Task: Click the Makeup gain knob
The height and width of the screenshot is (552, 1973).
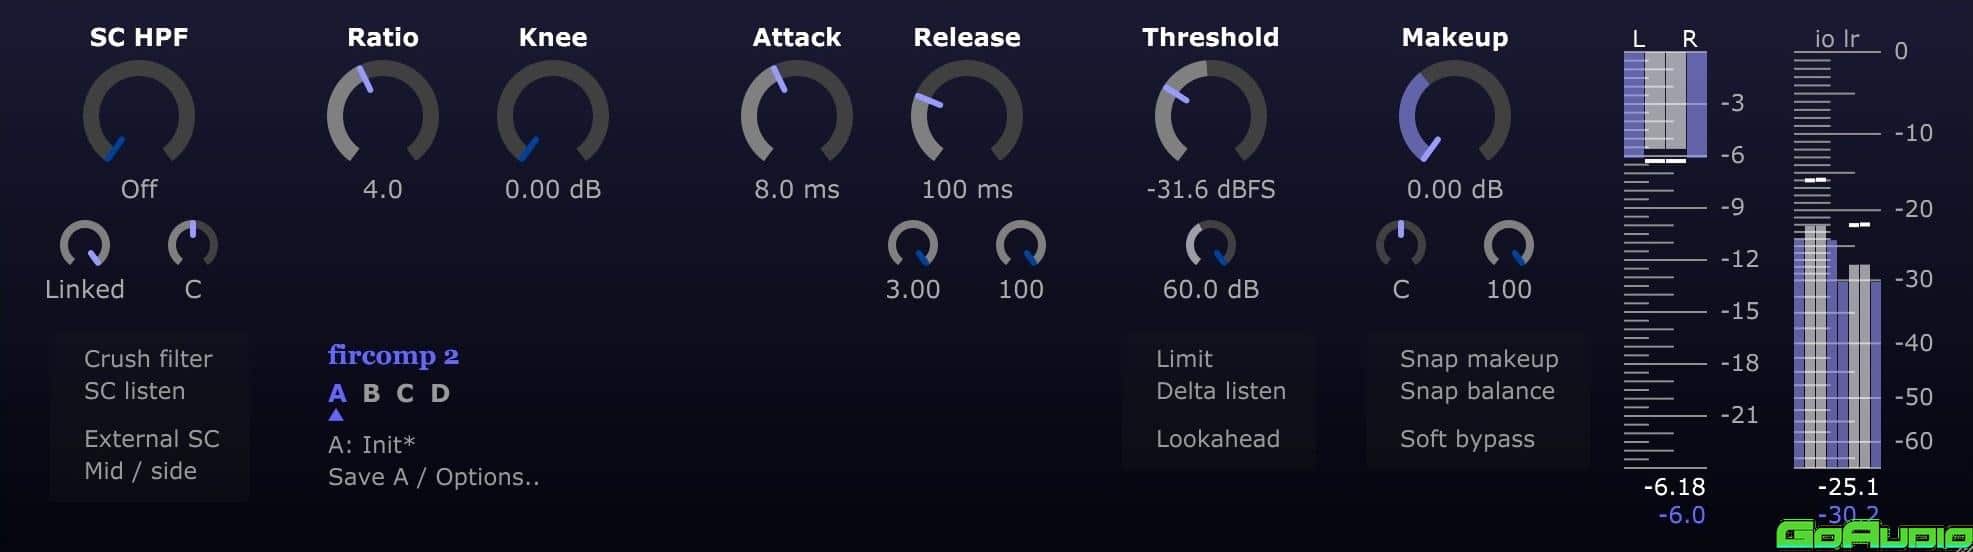Action: pyautogui.click(x=1454, y=114)
